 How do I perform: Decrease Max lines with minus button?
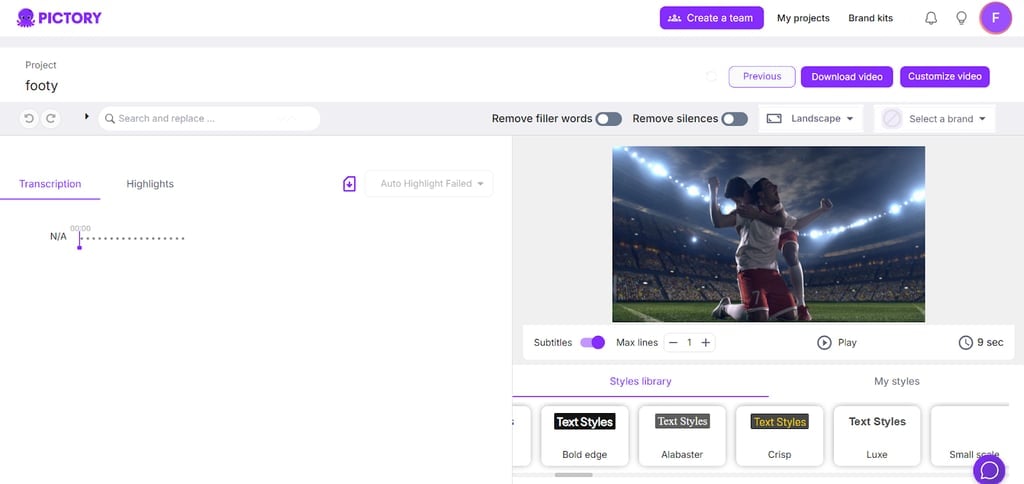(x=673, y=342)
